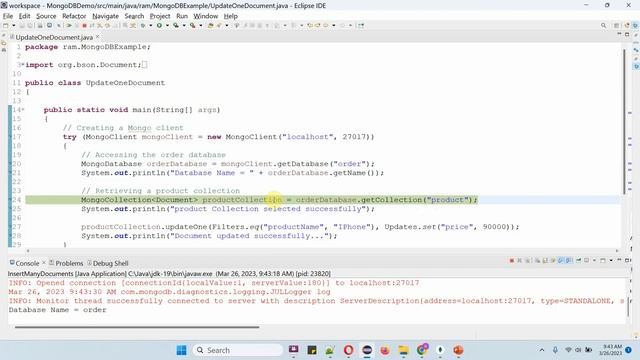Open the Source menu
The image size is (640, 360).
[46, 16]
